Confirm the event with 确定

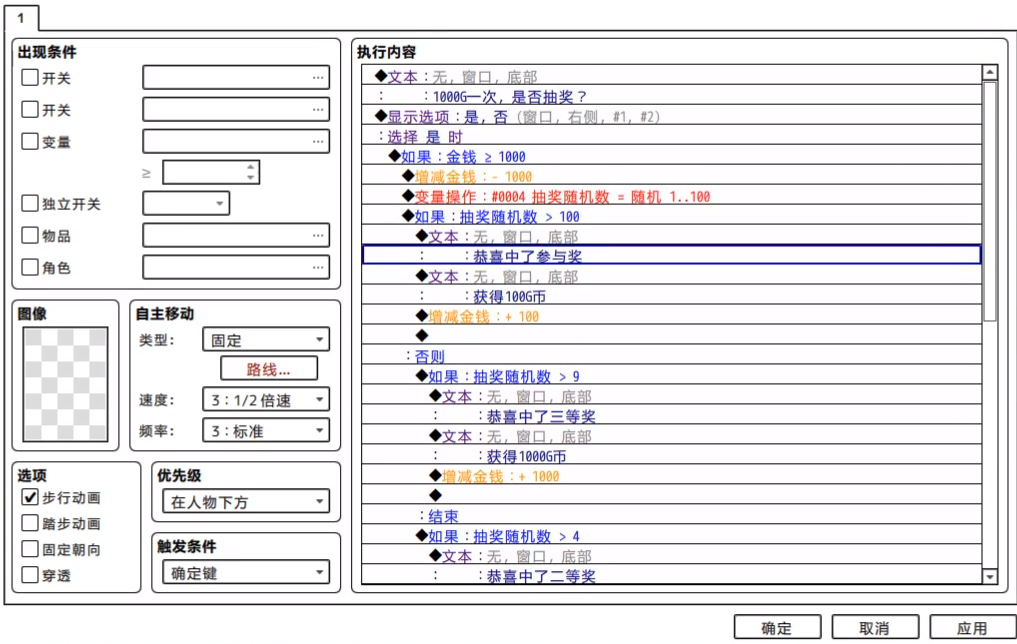tap(777, 628)
